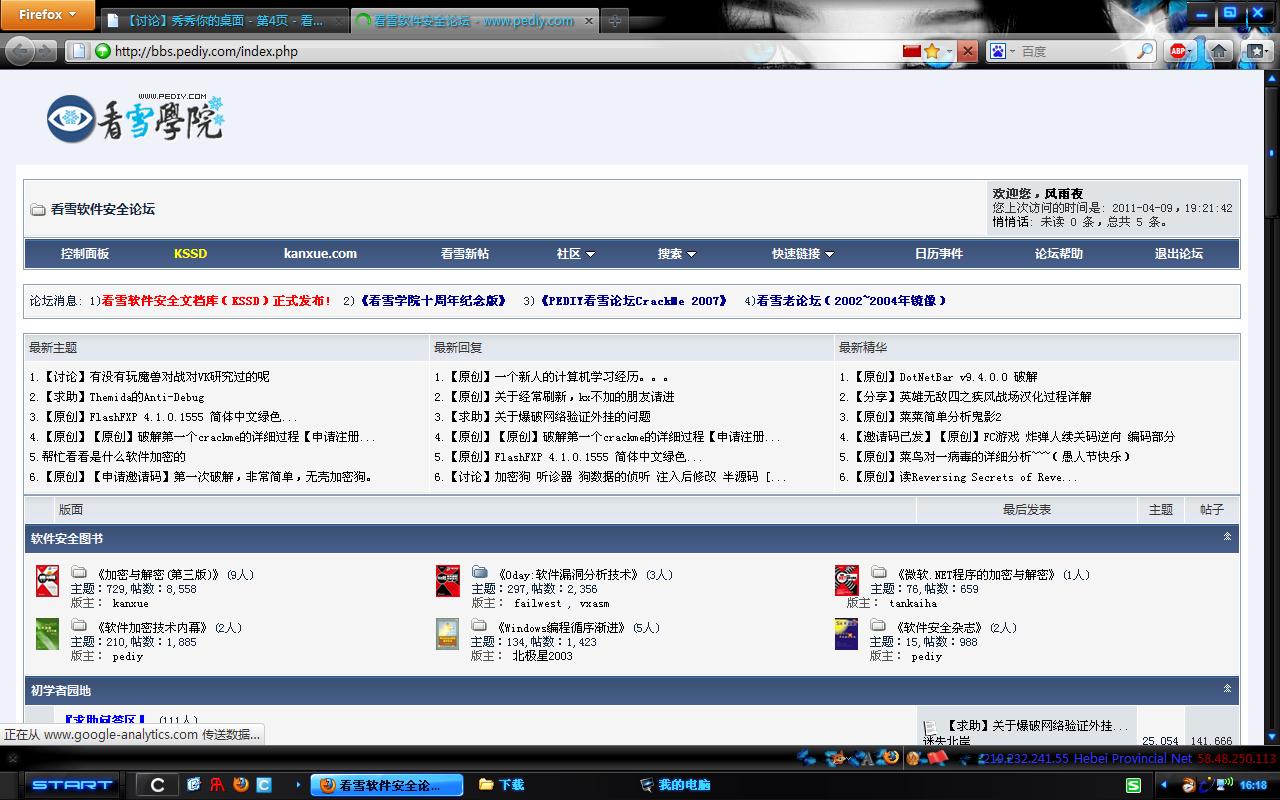
Task: Open the 控制面板 menu item
Action: click(x=85, y=254)
